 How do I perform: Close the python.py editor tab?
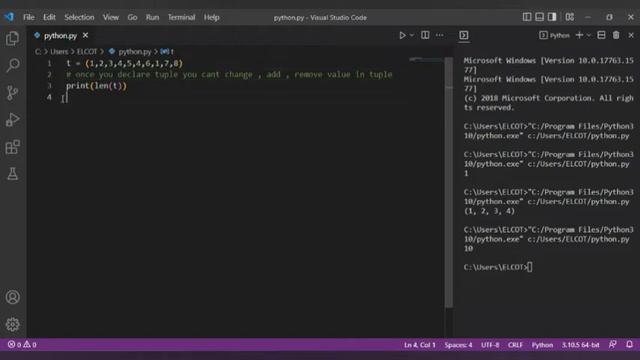(85, 36)
